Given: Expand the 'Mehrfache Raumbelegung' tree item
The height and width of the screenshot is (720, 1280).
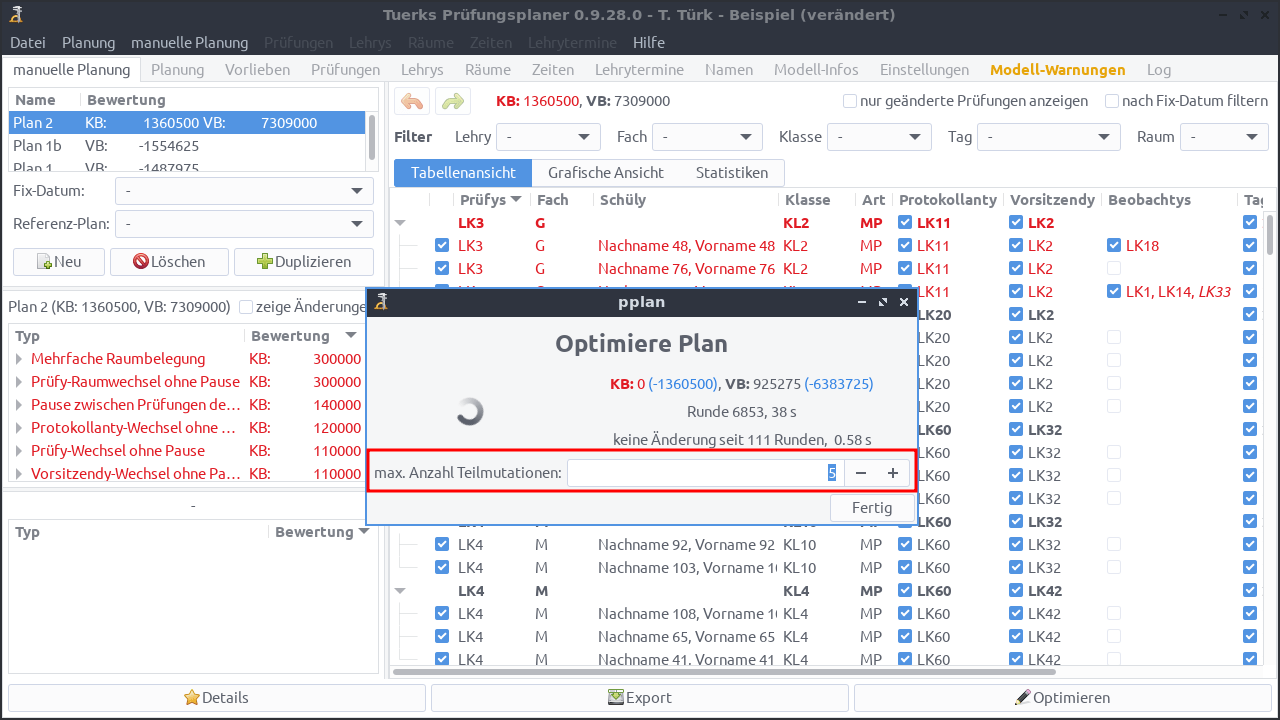Looking at the screenshot, I should 19,359.
